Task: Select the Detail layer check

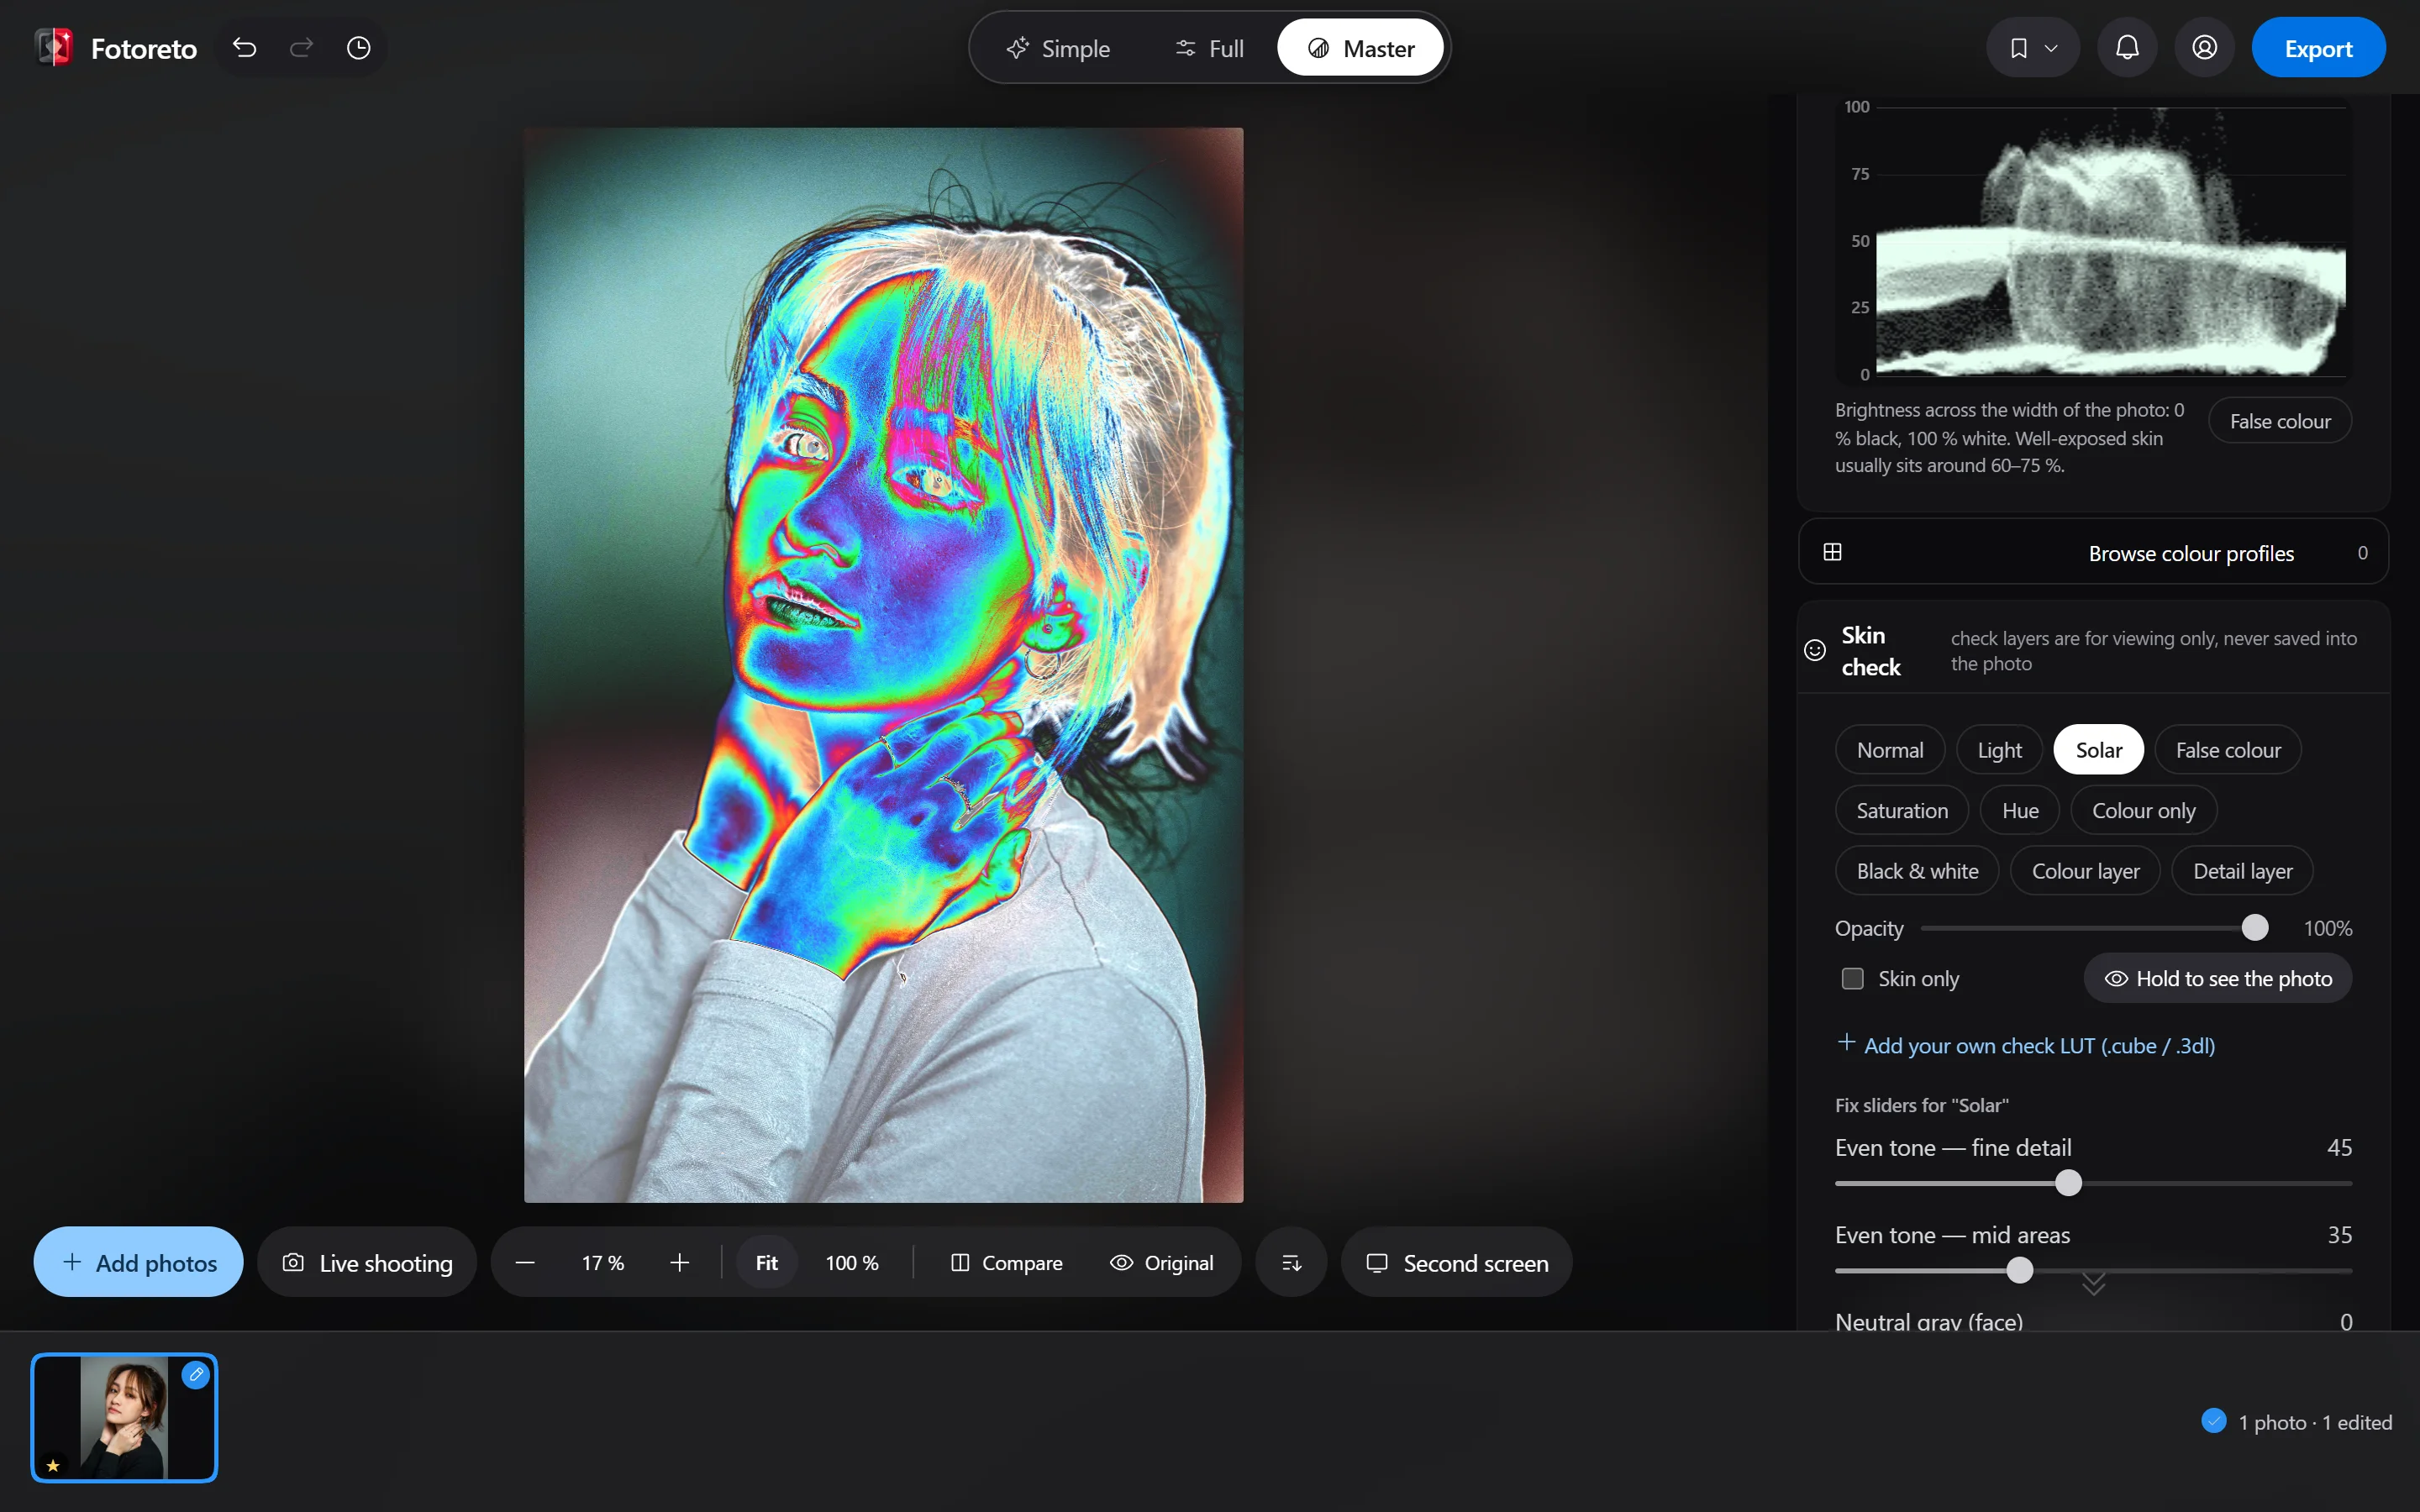Action: [x=2242, y=871]
